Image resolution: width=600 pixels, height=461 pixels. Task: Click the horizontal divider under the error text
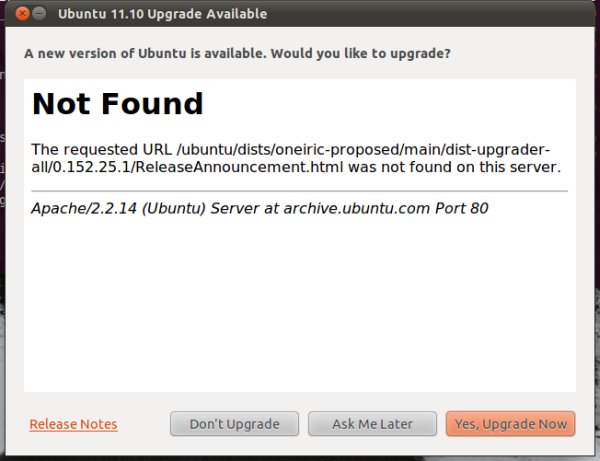click(x=300, y=190)
